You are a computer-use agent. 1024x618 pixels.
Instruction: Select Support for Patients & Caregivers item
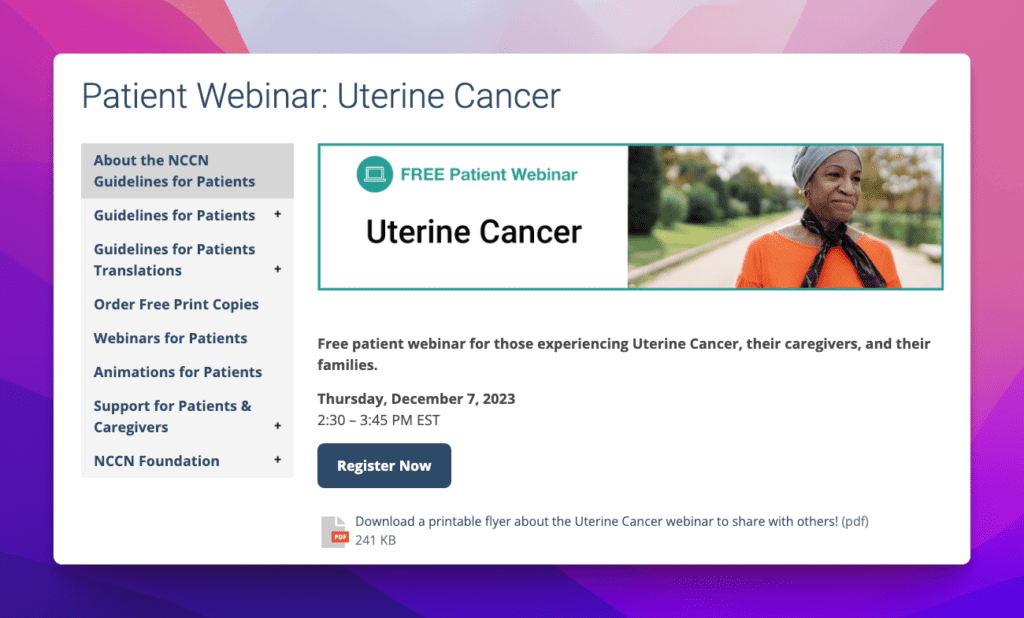(172, 416)
